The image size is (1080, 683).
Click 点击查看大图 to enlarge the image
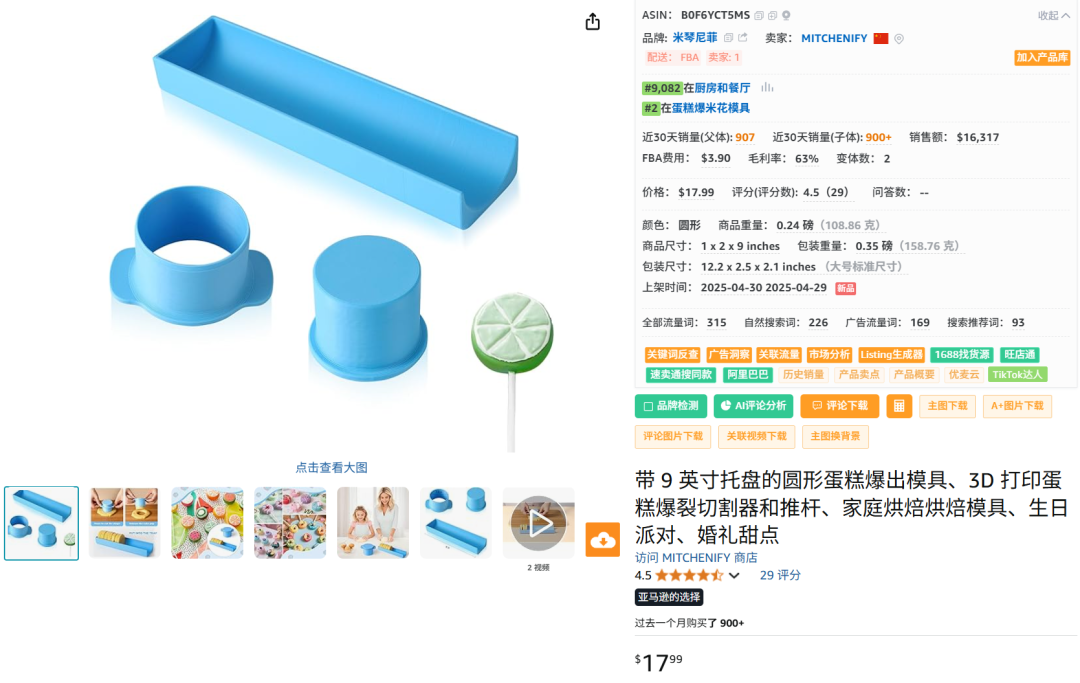tap(331, 467)
